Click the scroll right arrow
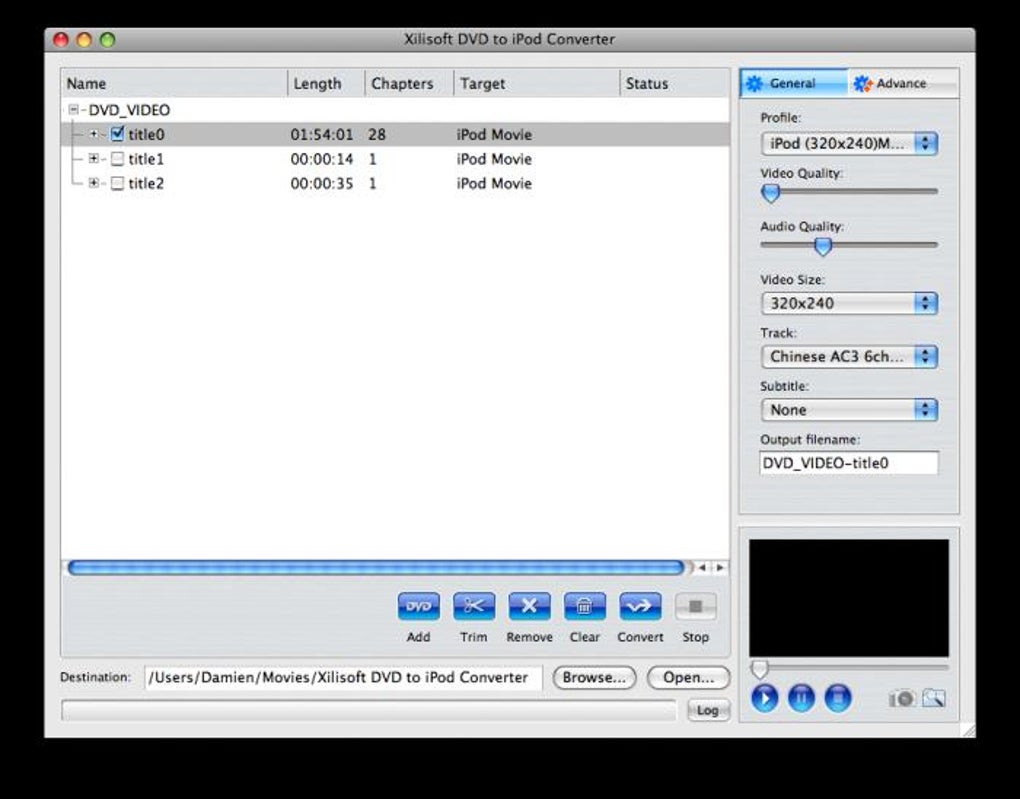The height and width of the screenshot is (799, 1020). tap(720, 567)
